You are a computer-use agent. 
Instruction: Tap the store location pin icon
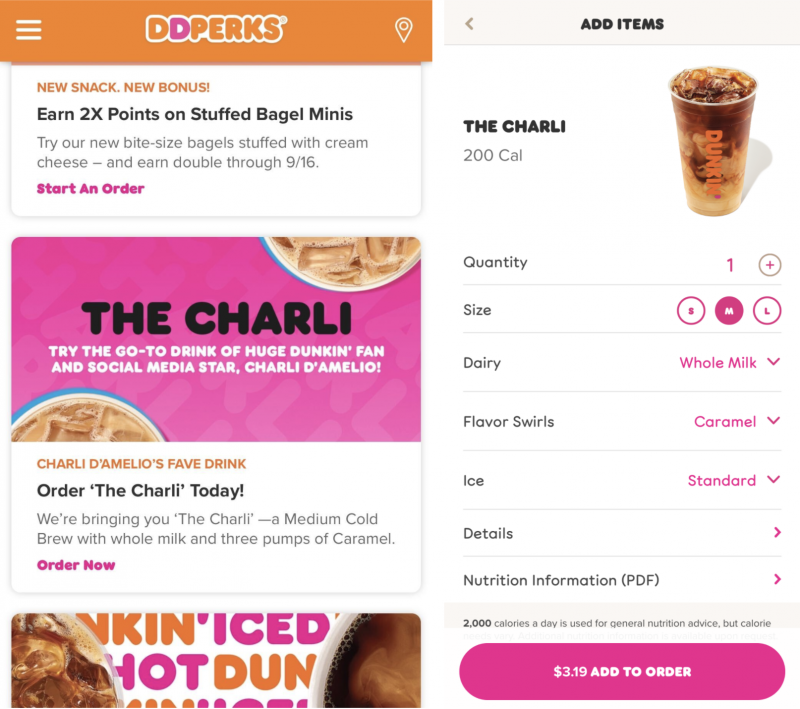[x=404, y=30]
